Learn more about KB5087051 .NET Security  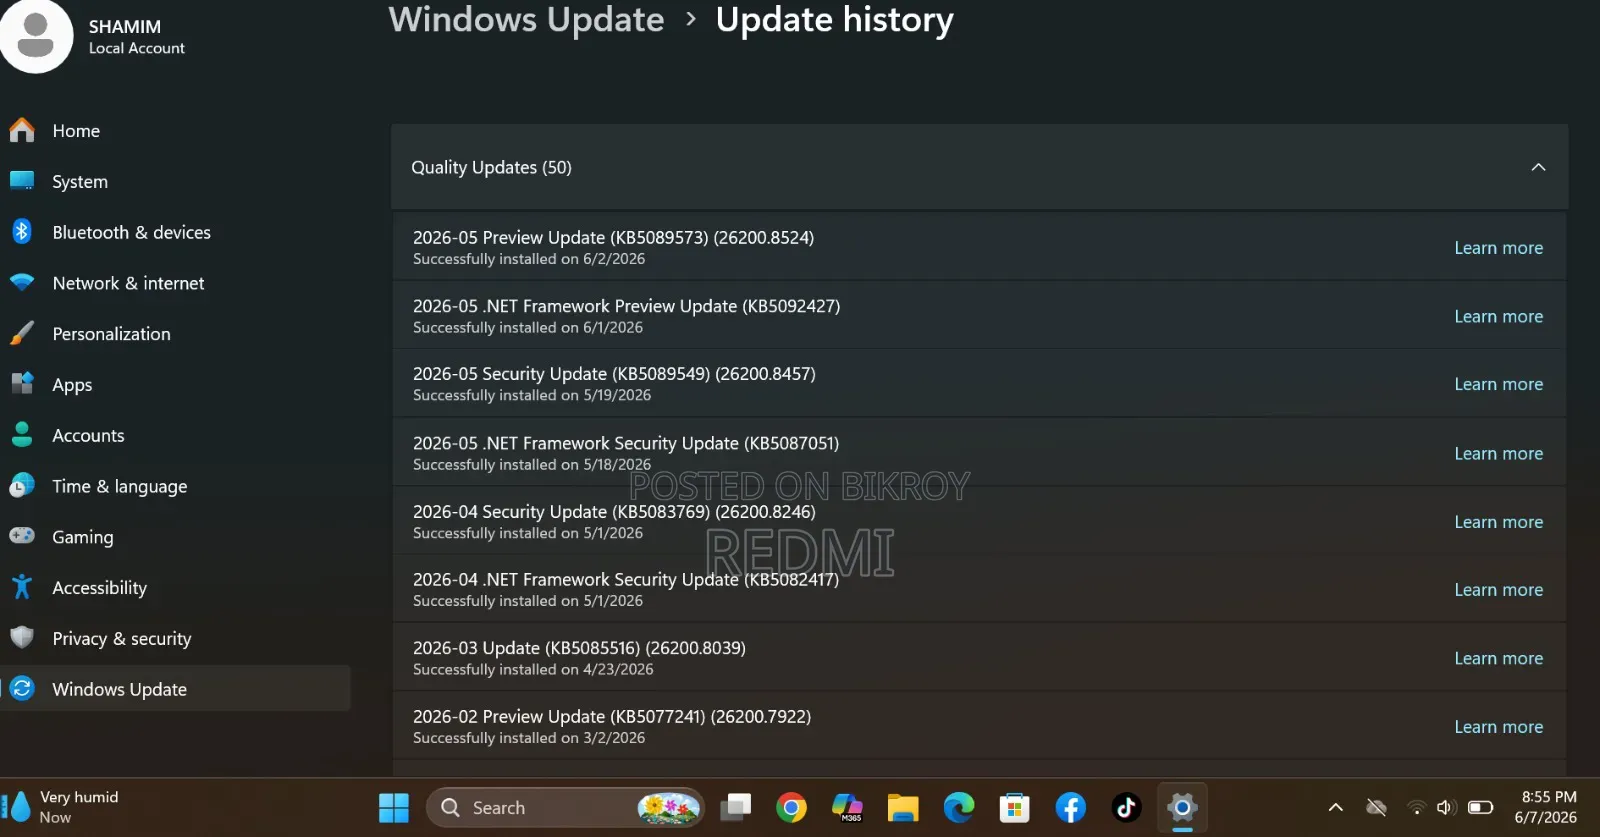point(1498,453)
